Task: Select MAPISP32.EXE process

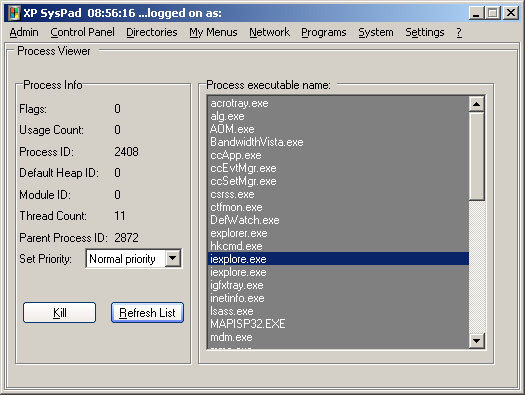Action: click(x=338, y=324)
